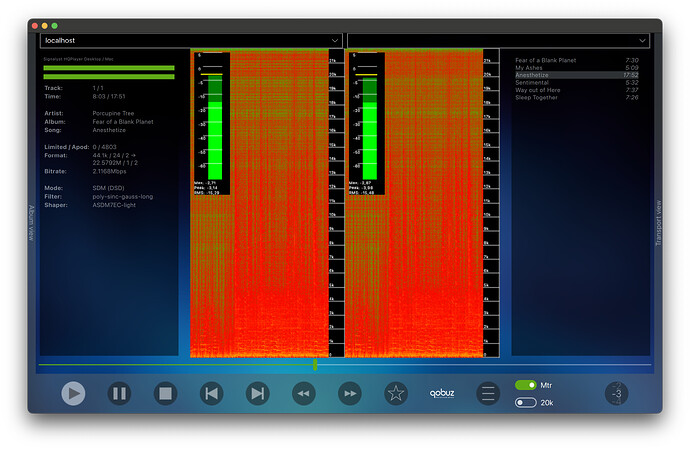The image size is (690, 450).
Task: Maximize the window with green button
Action: (55, 26)
